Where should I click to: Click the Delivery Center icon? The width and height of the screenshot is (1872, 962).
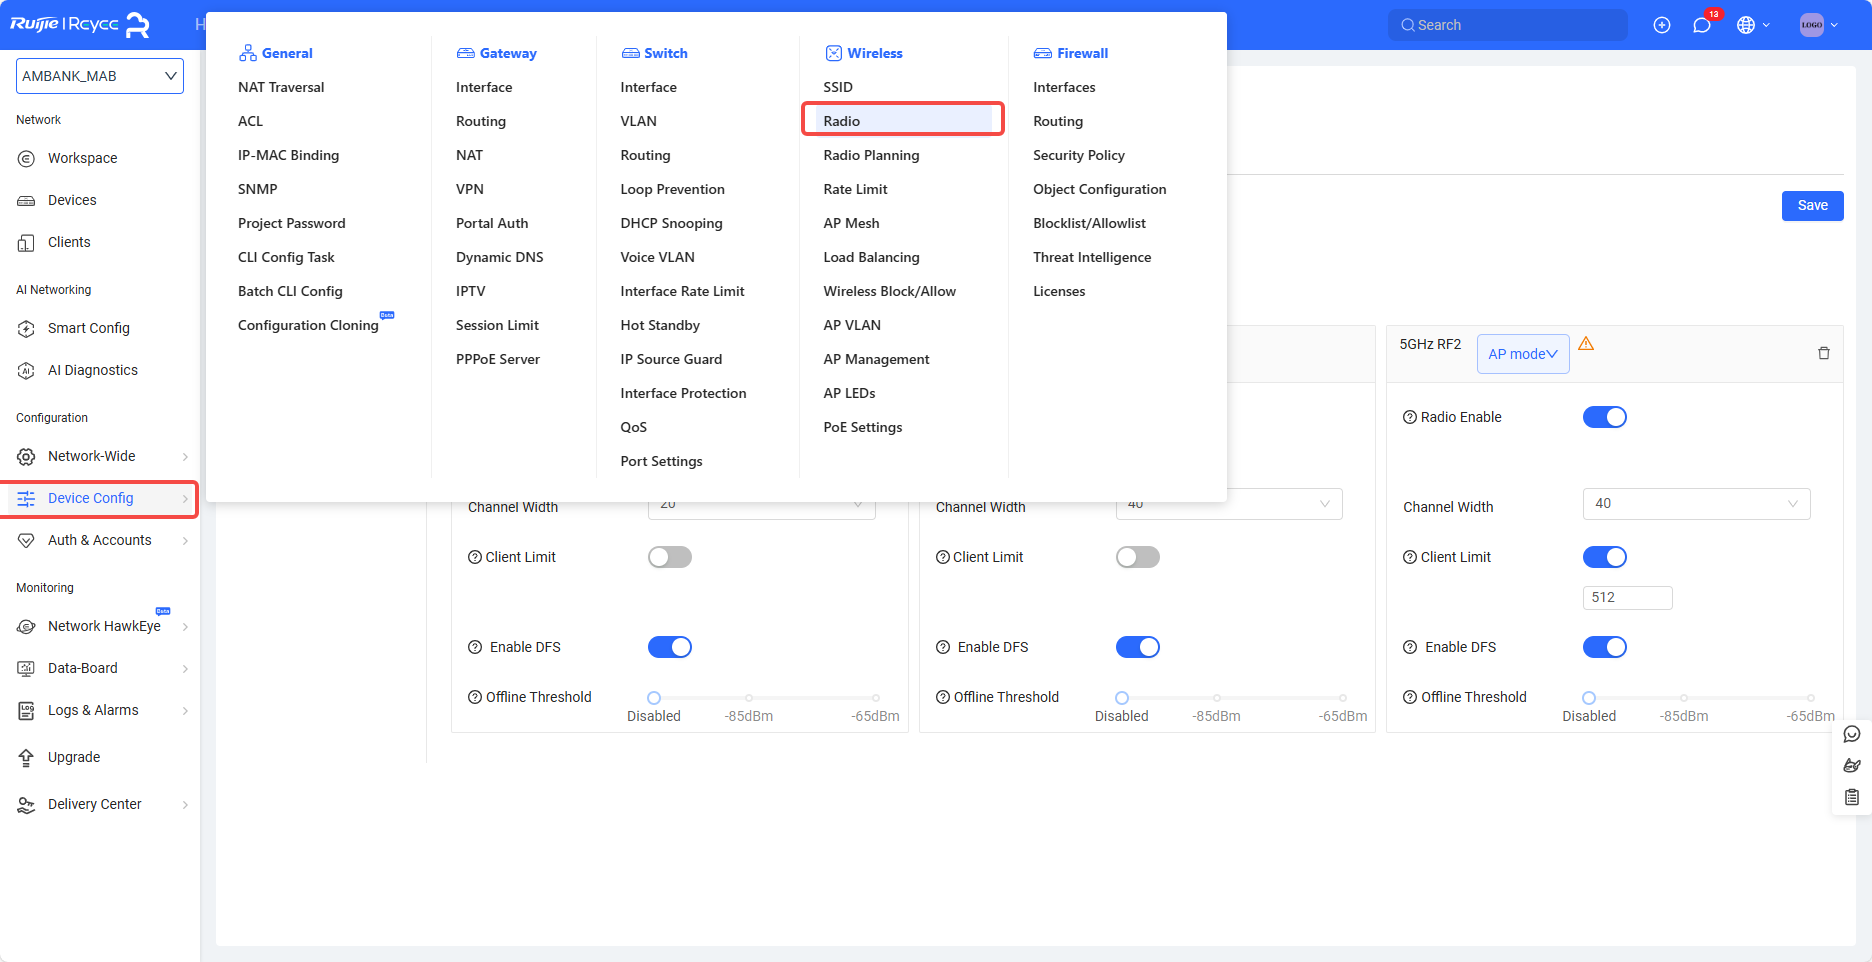tap(27, 804)
